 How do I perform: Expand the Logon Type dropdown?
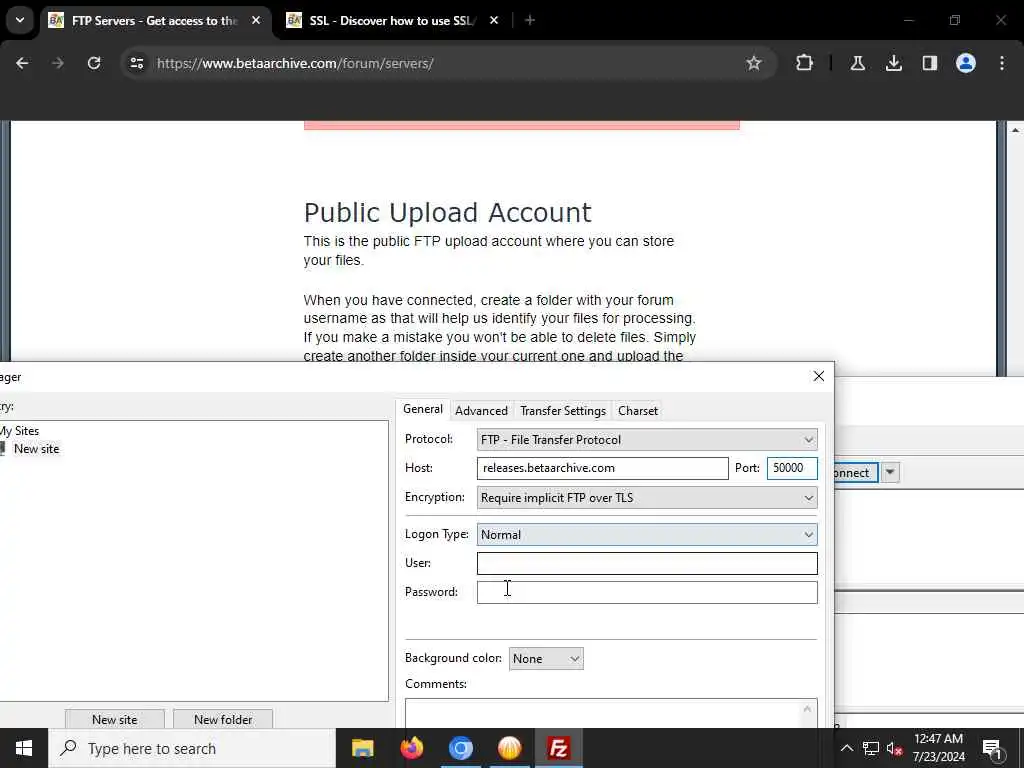pos(647,534)
